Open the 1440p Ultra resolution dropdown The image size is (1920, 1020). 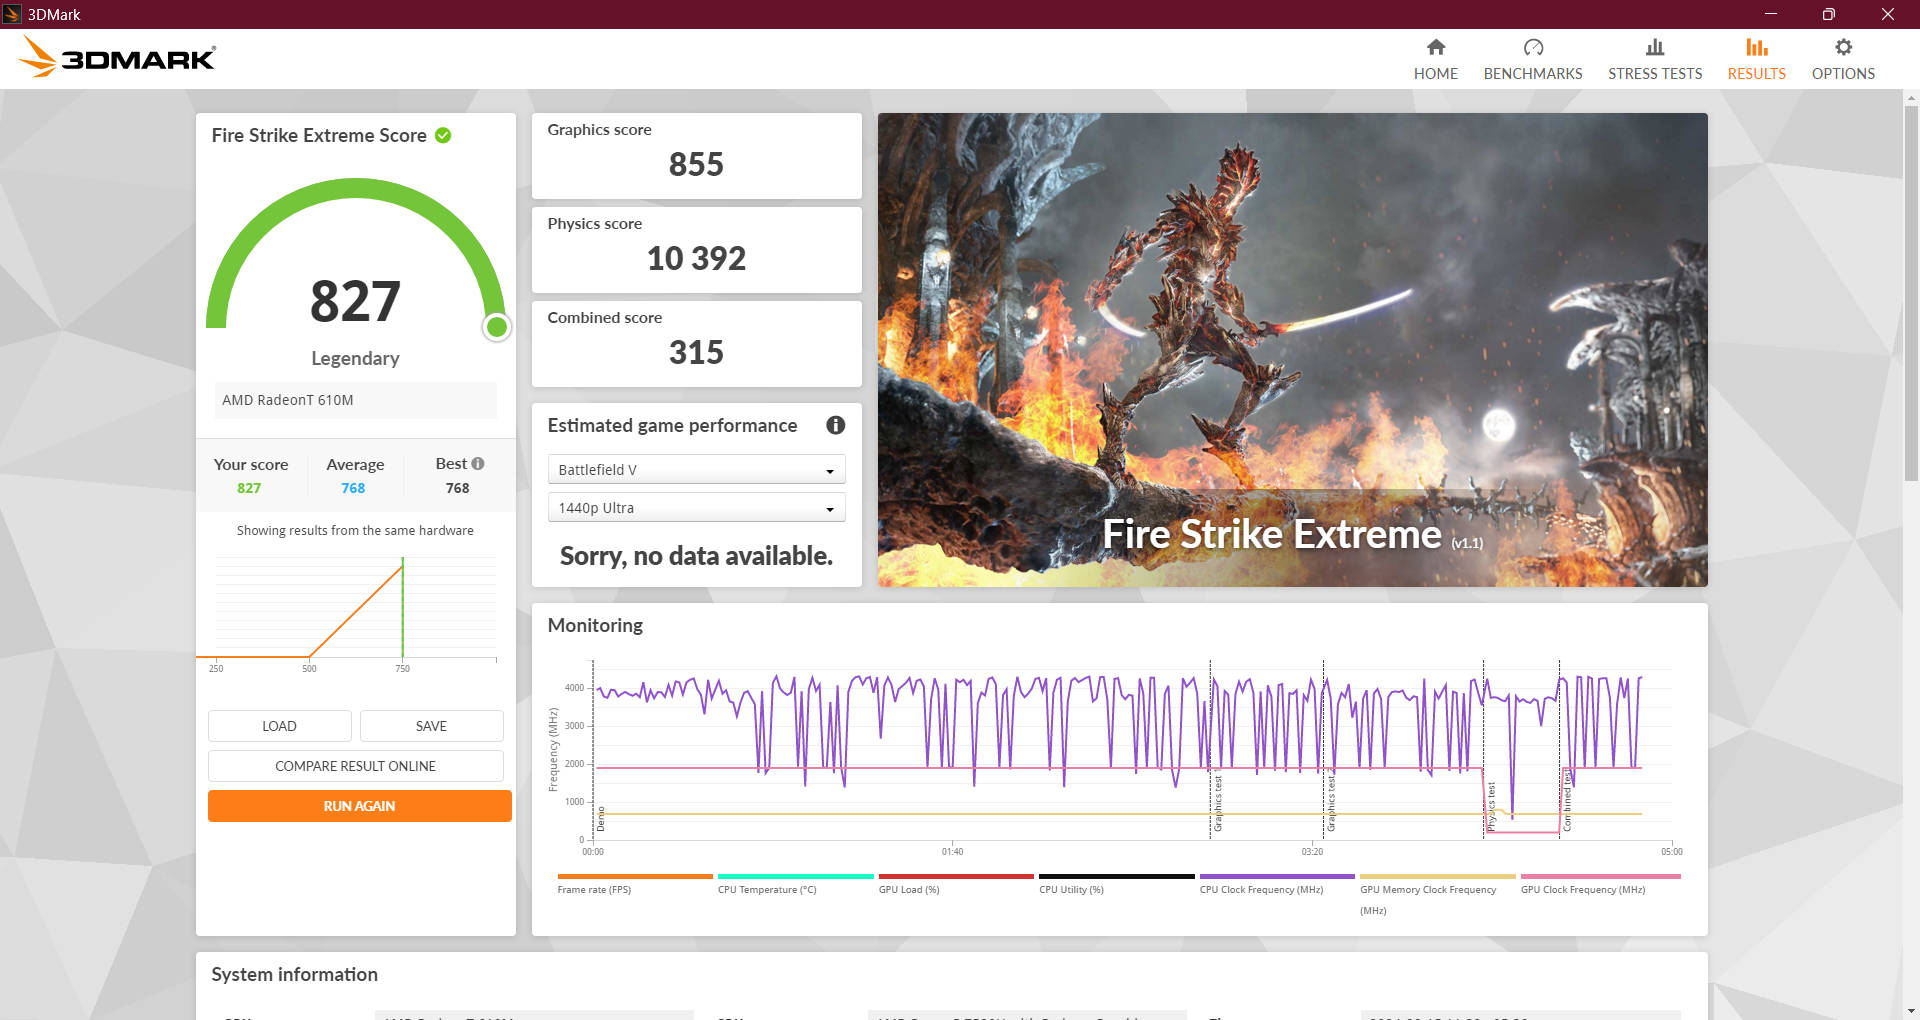[x=696, y=508]
